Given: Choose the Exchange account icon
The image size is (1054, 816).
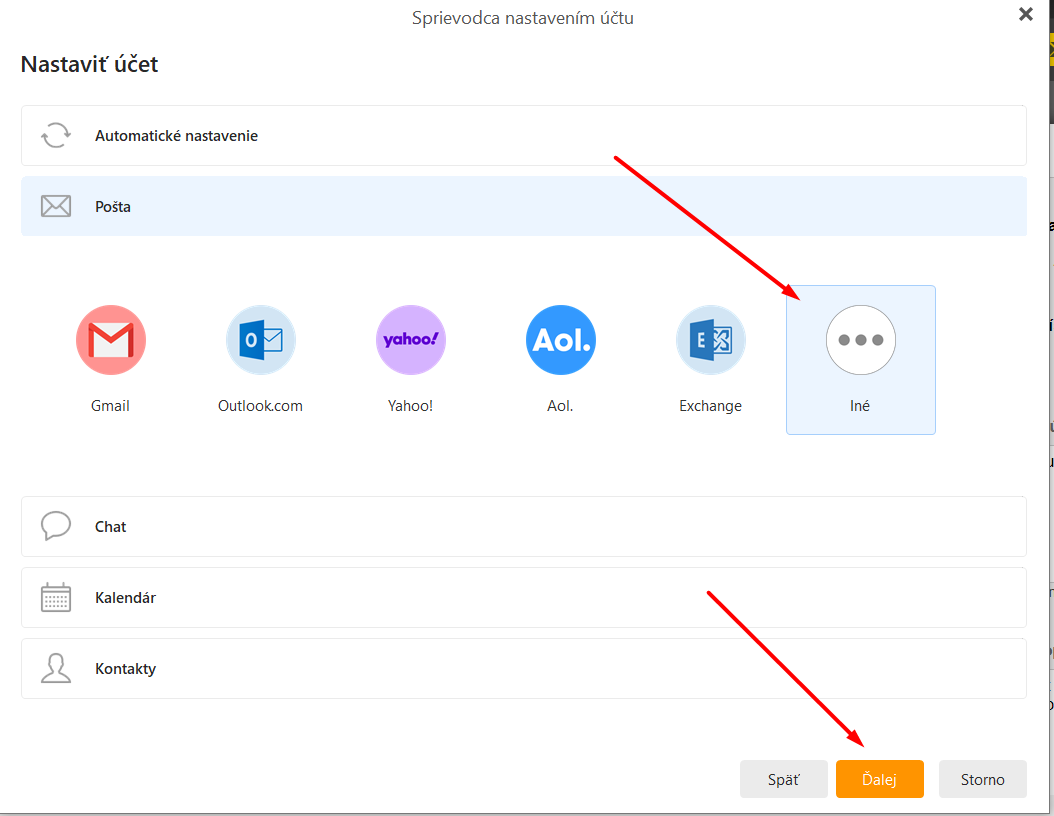Looking at the screenshot, I should click(711, 340).
